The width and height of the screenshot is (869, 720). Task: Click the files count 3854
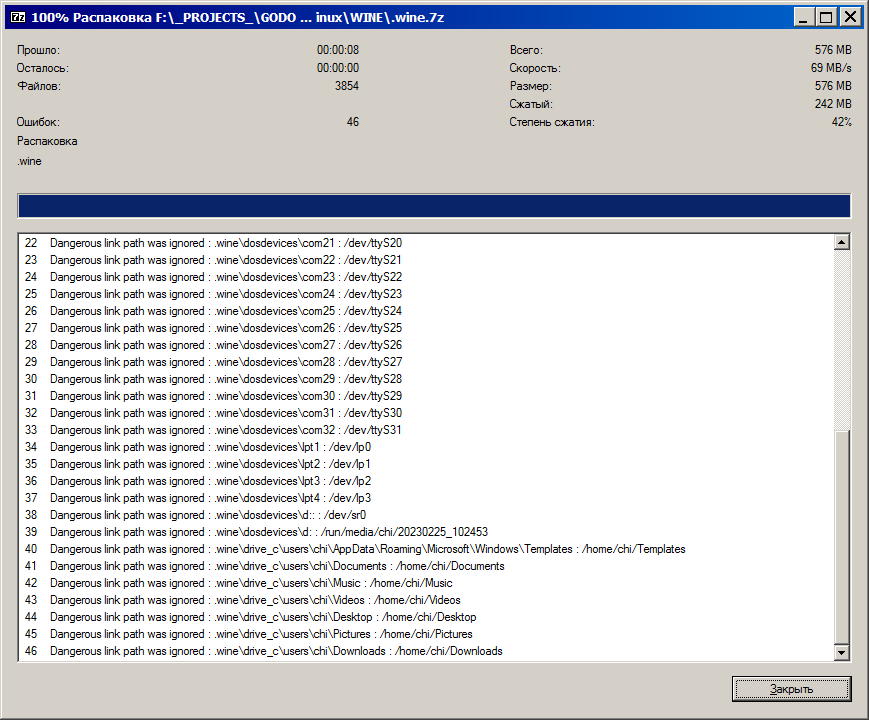point(346,86)
